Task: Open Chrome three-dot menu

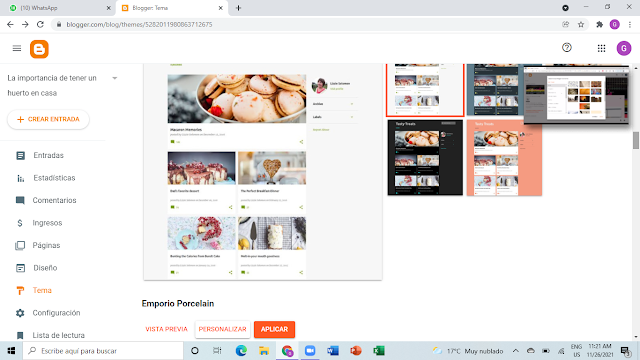Action: point(630,24)
